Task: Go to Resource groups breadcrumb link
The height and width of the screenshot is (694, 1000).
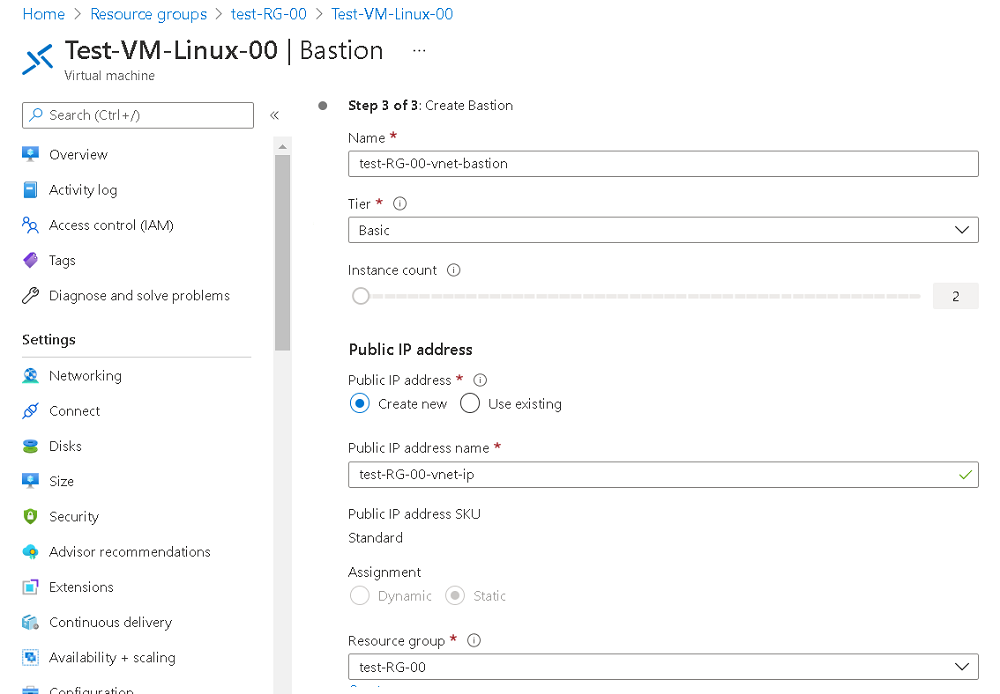Action: (x=149, y=14)
